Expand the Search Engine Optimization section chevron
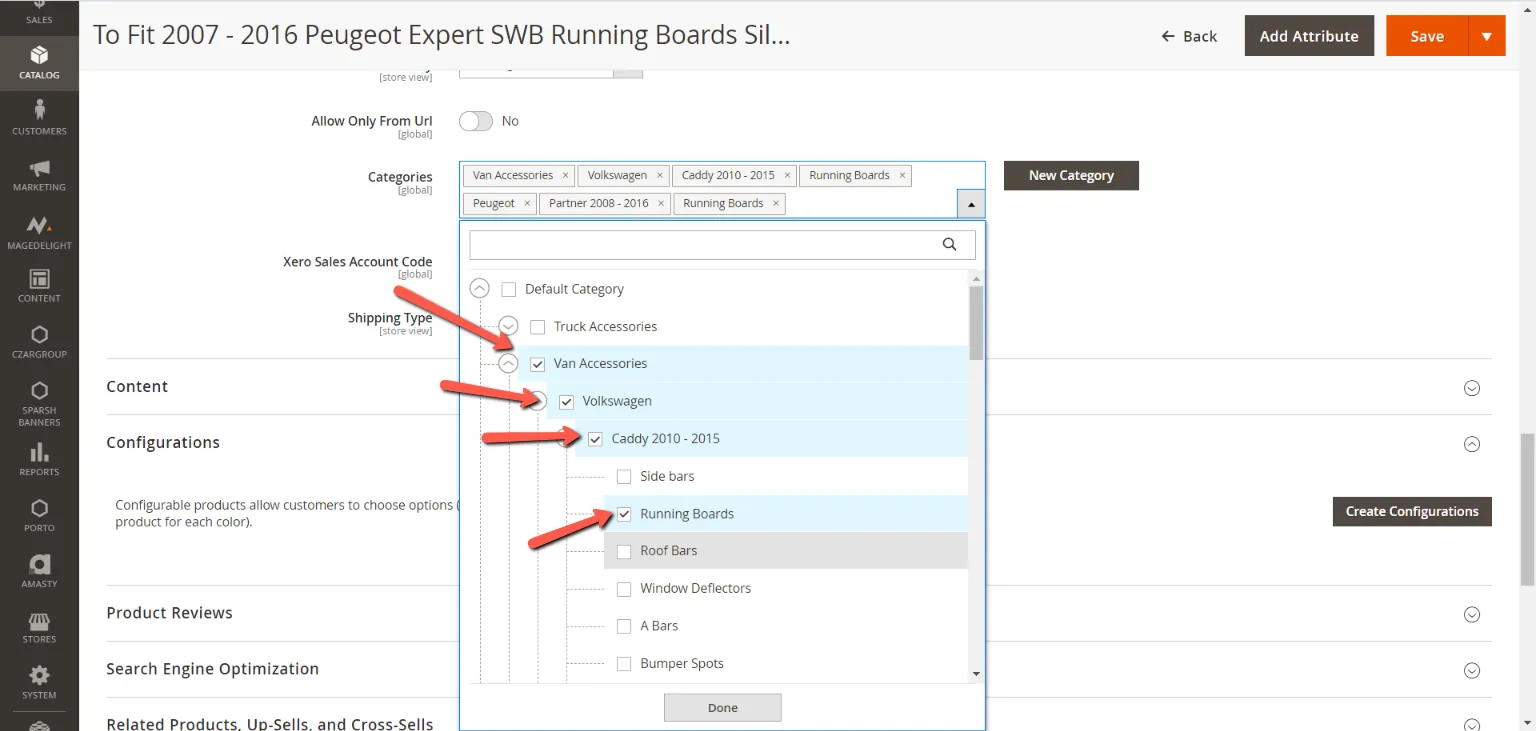 tap(1472, 670)
